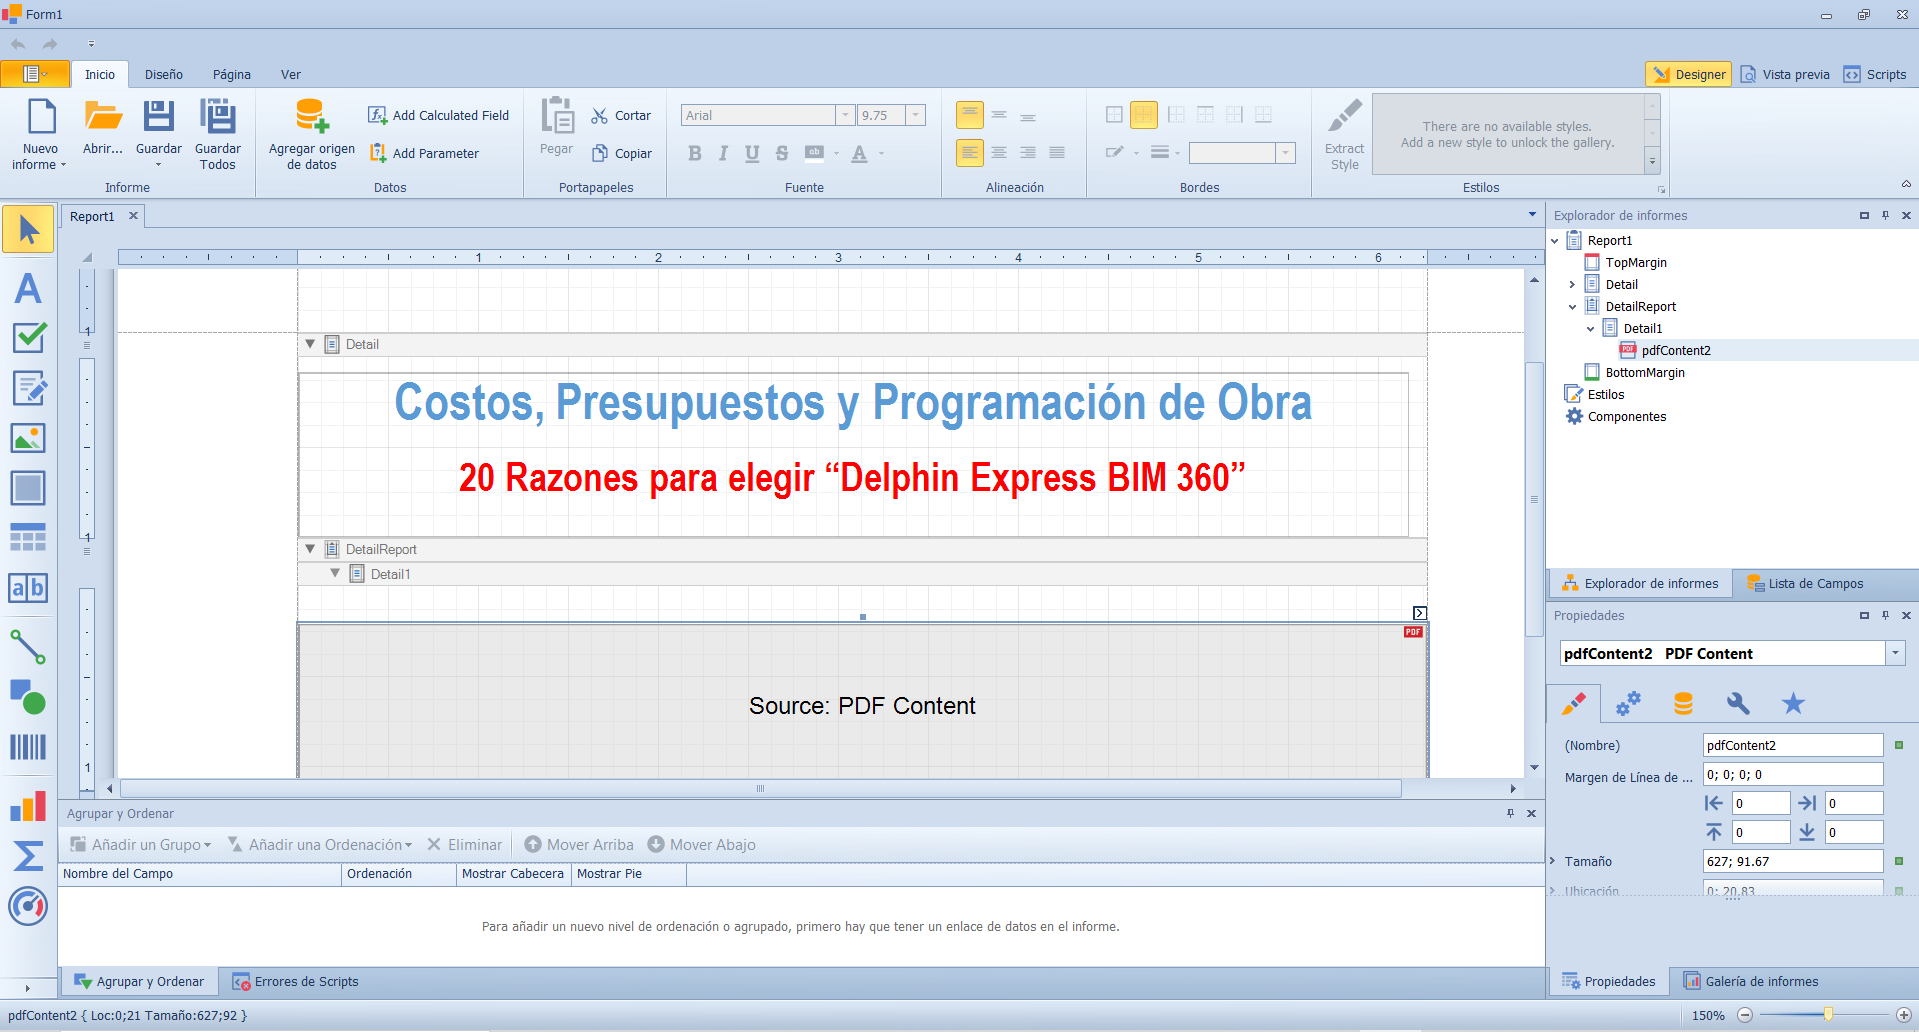Select the Picture Box tool

[x=28, y=438]
